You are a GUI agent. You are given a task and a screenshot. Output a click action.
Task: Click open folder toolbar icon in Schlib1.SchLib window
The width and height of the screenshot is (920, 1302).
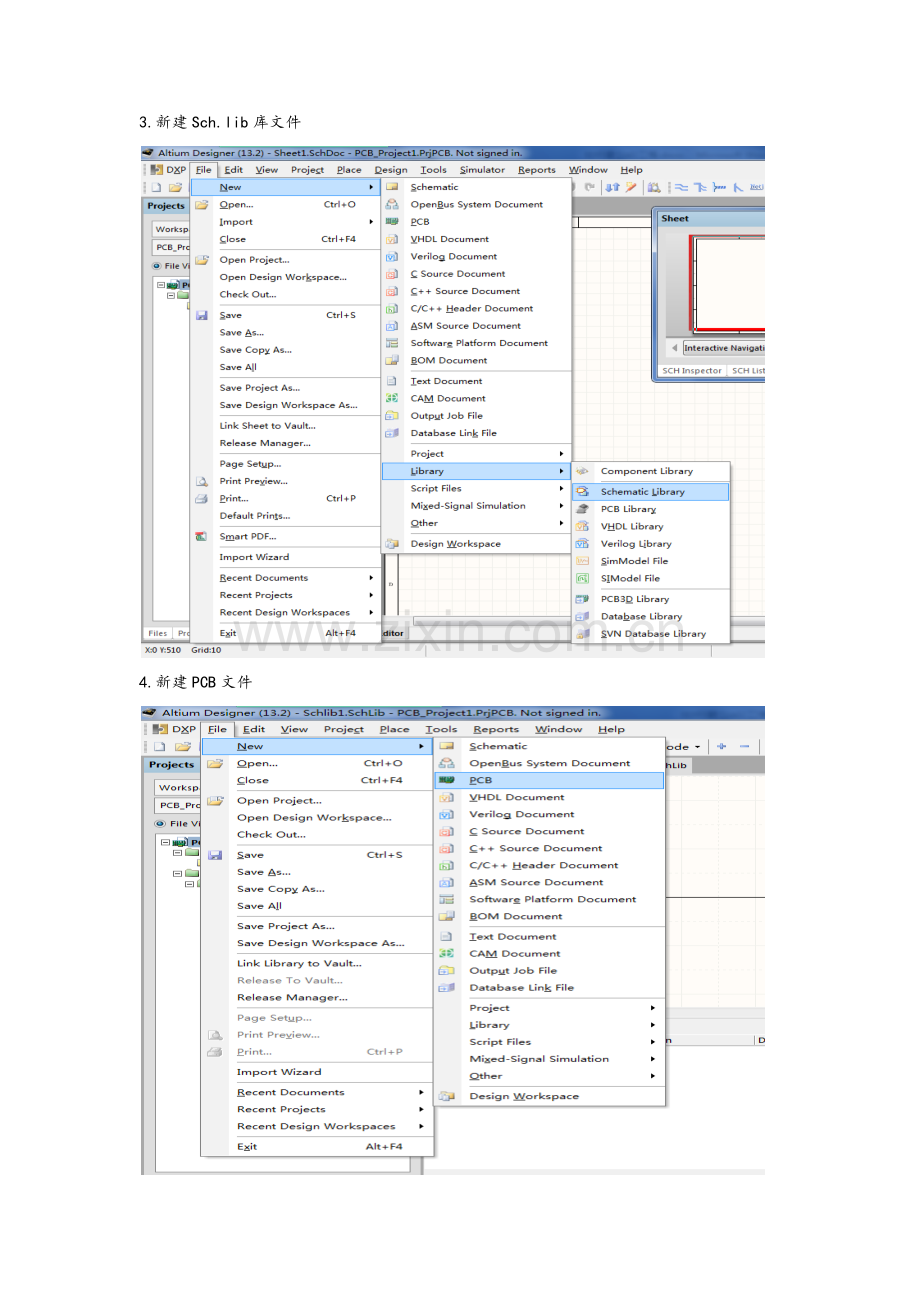(182, 747)
